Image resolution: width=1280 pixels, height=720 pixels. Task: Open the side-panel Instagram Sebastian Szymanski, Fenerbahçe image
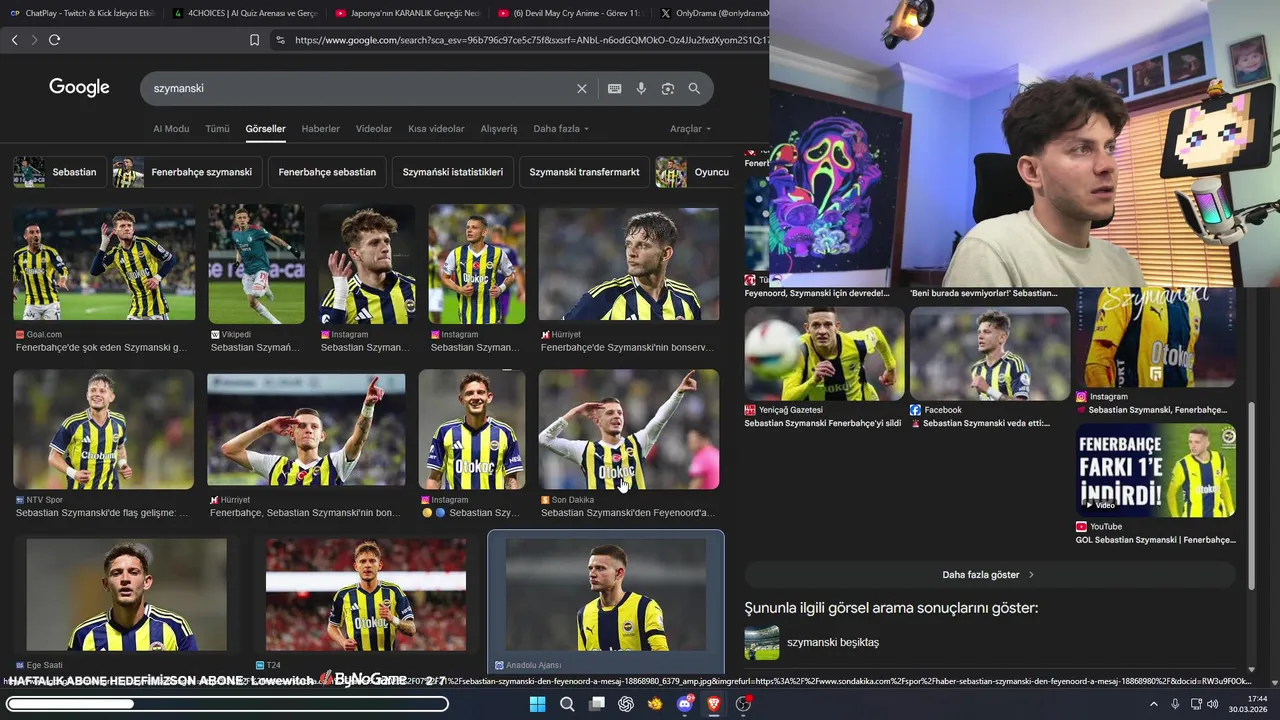(x=1156, y=337)
